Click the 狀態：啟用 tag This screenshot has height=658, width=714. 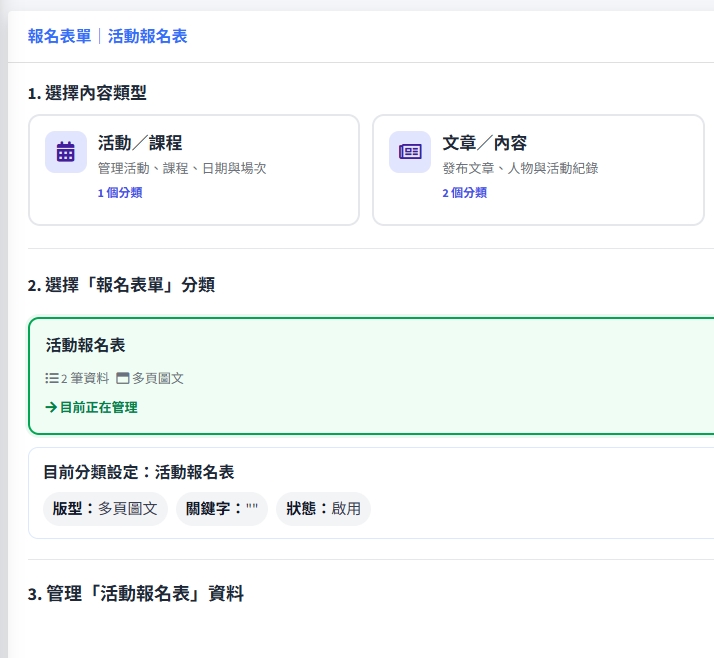tap(323, 509)
